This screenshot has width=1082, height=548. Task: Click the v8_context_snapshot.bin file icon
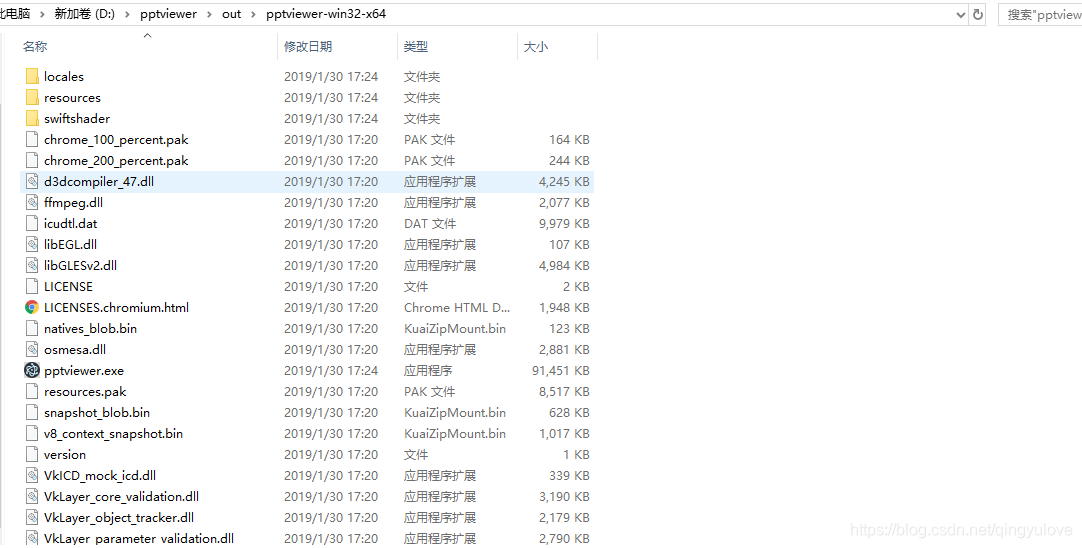(32, 433)
